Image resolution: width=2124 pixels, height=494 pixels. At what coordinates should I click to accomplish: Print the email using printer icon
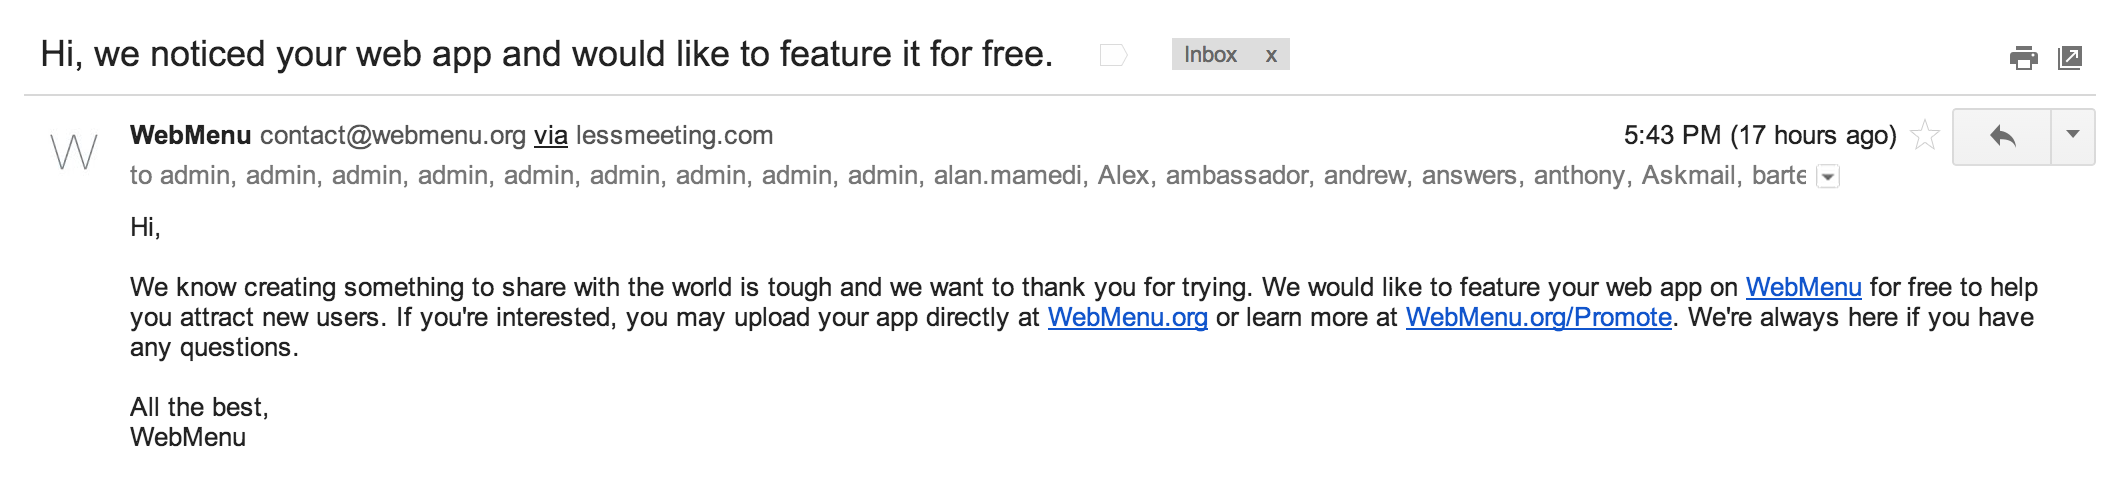click(2023, 58)
